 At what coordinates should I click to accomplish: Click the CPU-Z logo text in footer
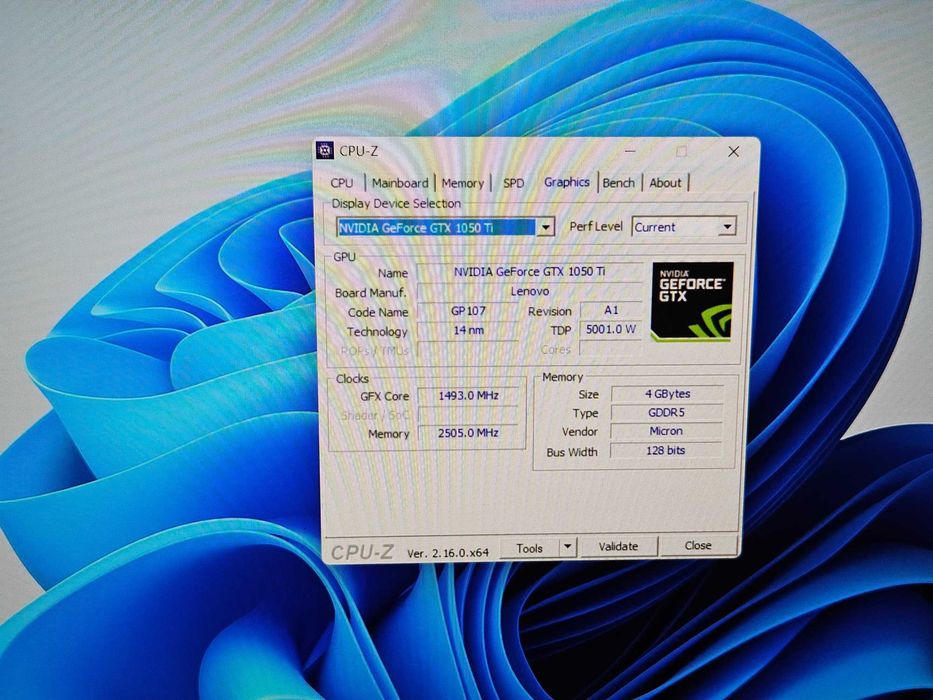(x=362, y=552)
